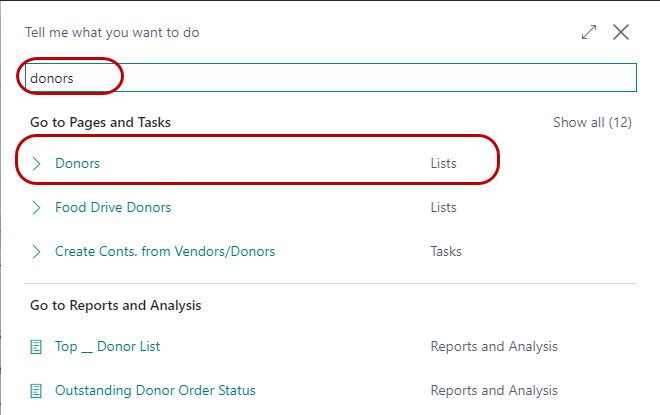
Task: Click Lists label on Food Drive Donors row
Action: pyautogui.click(x=443, y=207)
